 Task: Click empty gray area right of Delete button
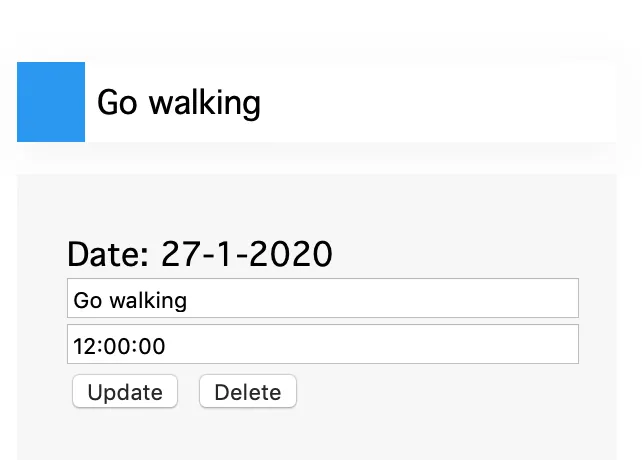[x=440, y=392]
